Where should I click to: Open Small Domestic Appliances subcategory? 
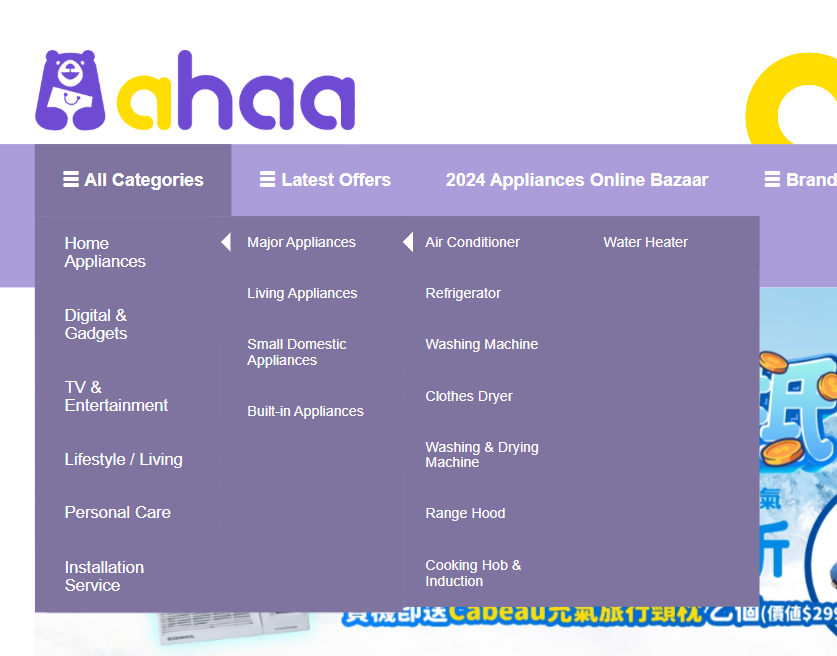[x=297, y=352]
